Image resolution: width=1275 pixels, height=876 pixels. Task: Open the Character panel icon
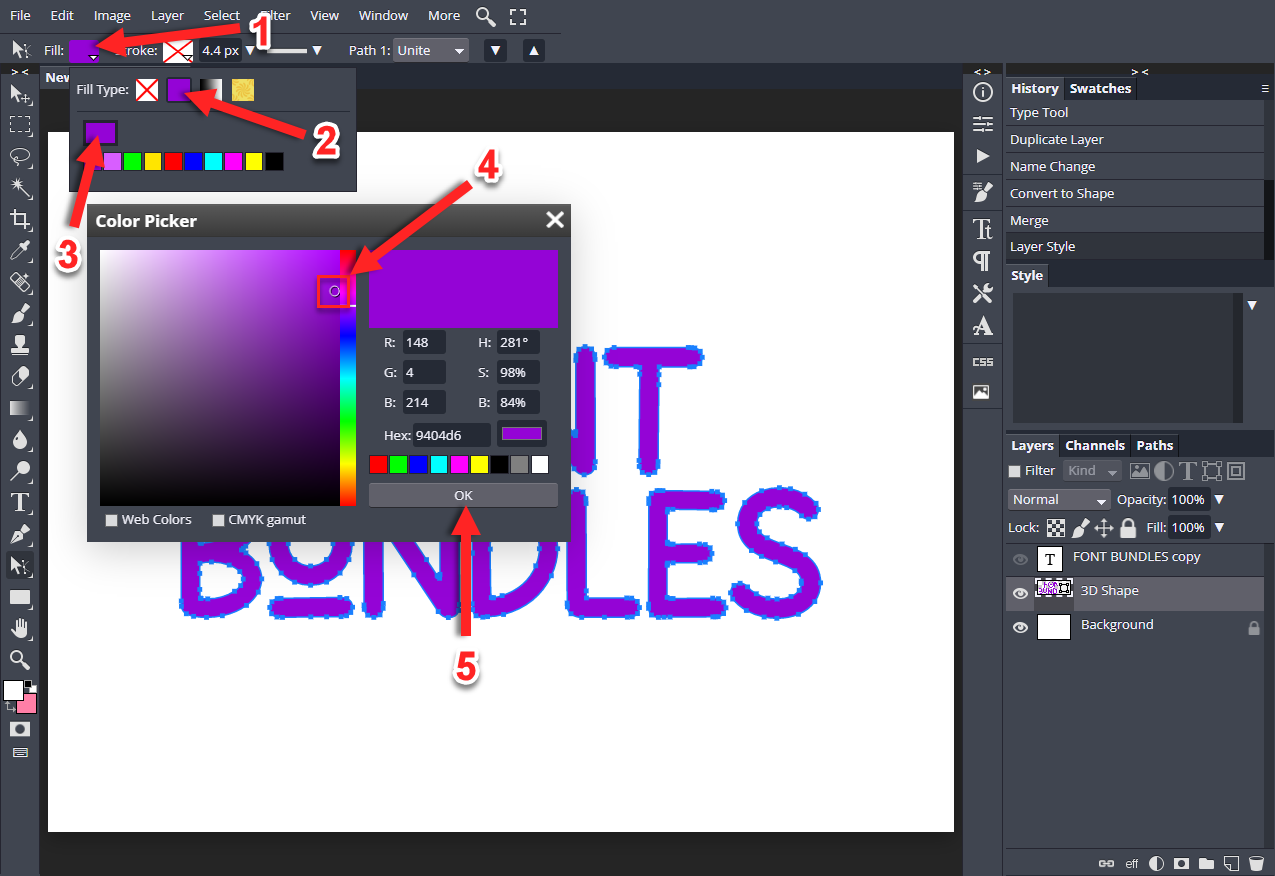pos(983,229)
